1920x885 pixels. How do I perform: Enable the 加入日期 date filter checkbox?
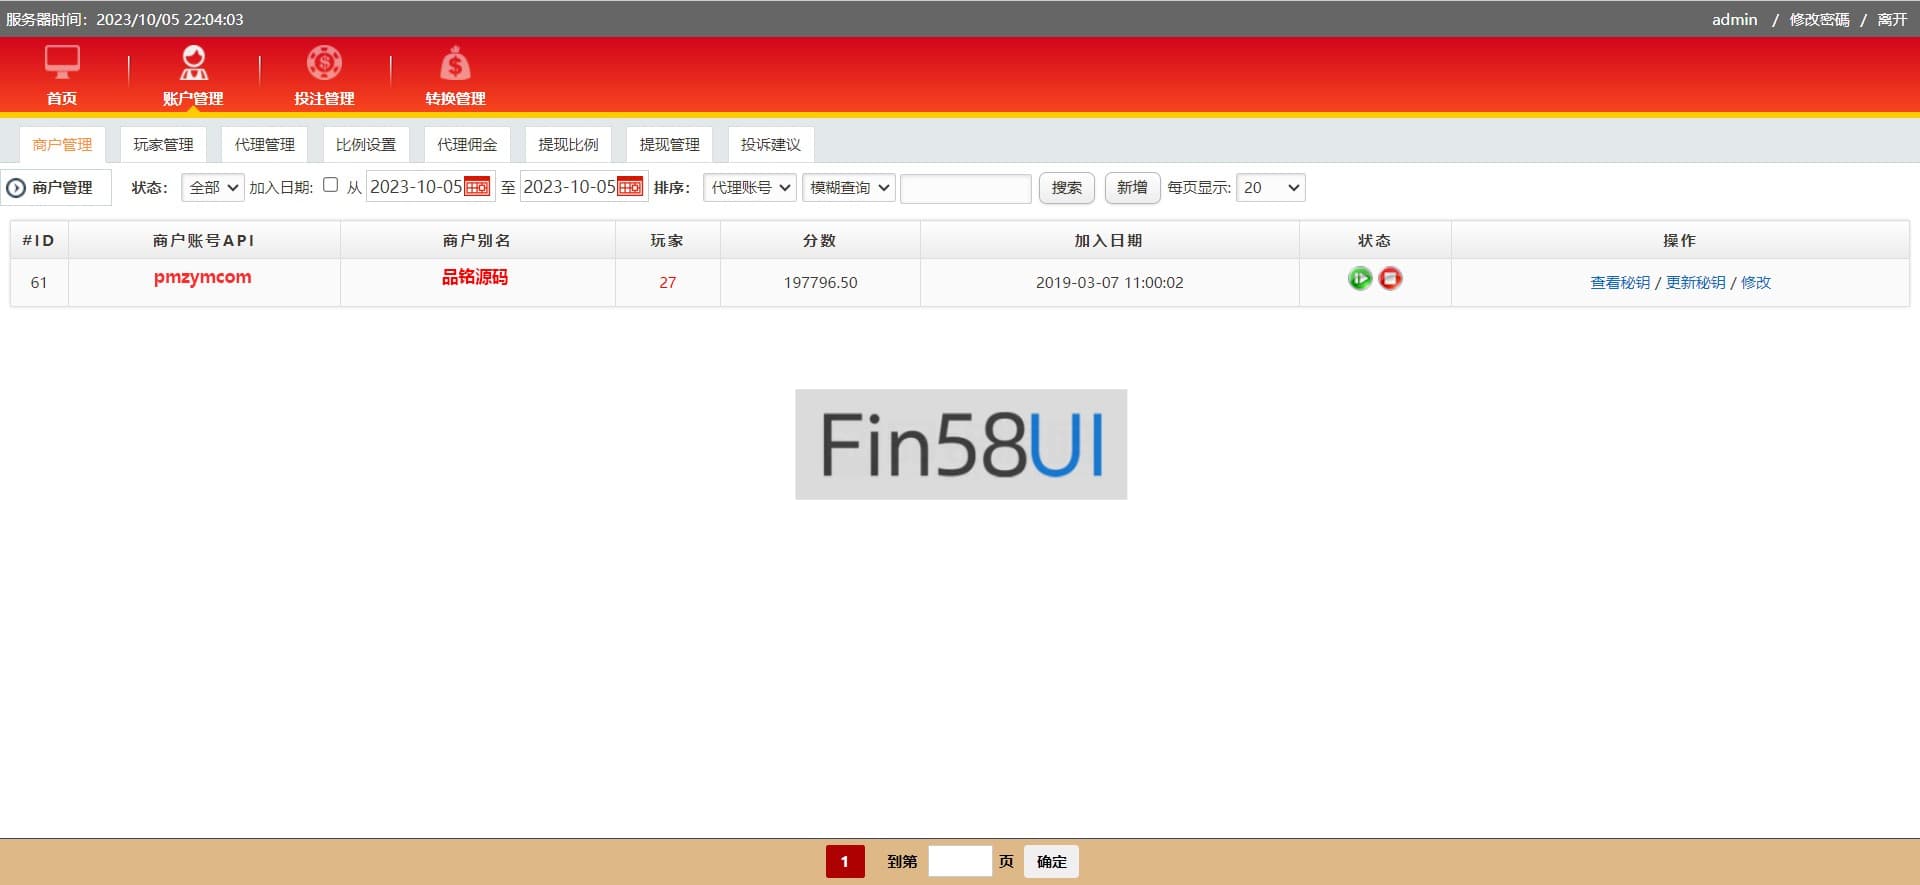coord(331,185)
